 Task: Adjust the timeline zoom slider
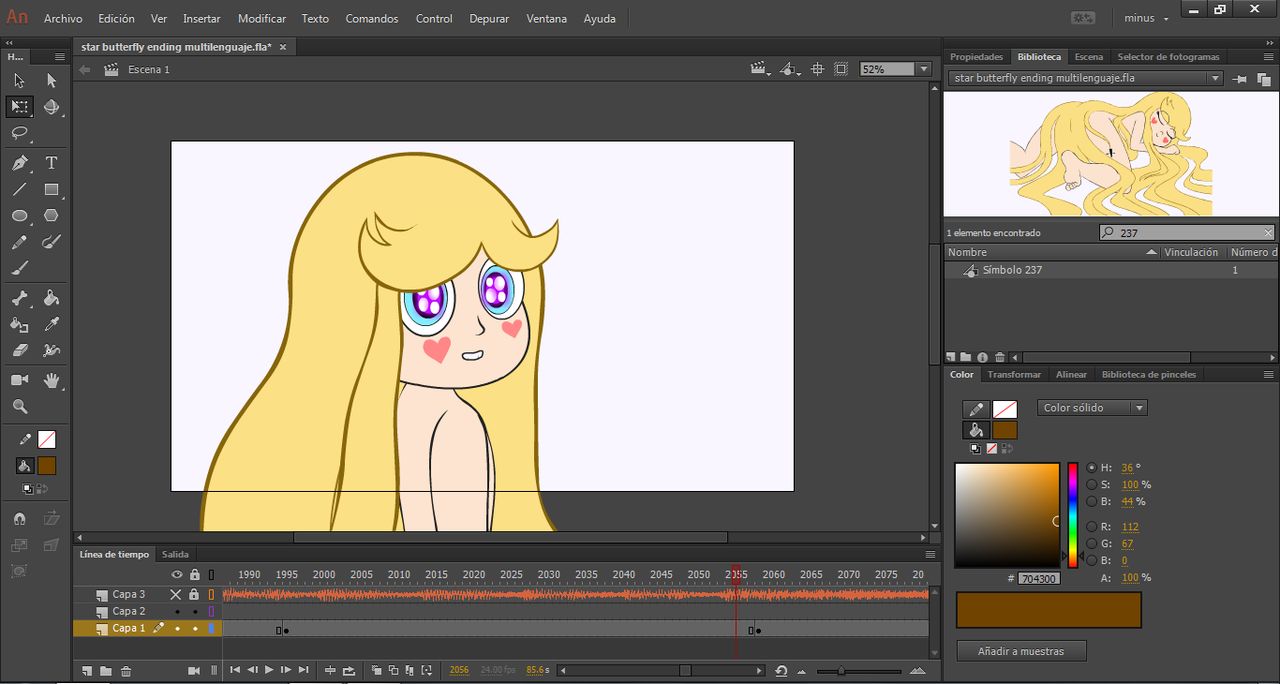coord(839,671)
